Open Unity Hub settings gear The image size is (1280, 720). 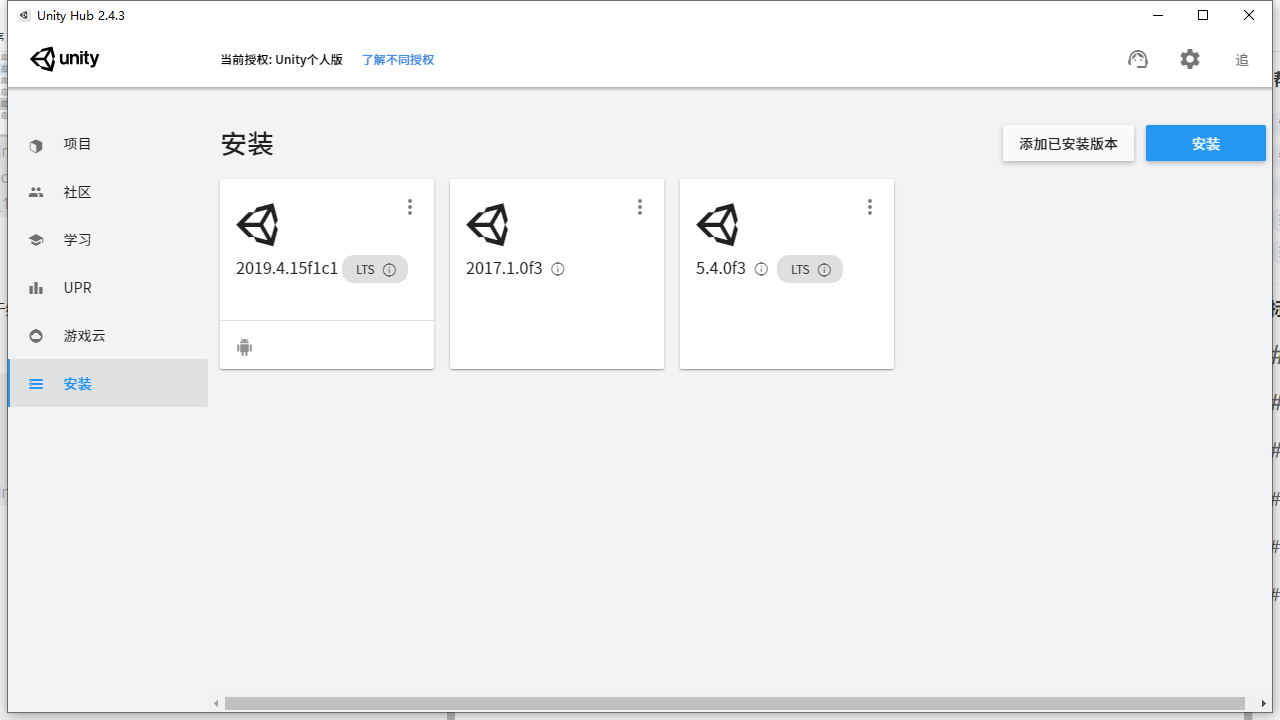(1189, 59)
